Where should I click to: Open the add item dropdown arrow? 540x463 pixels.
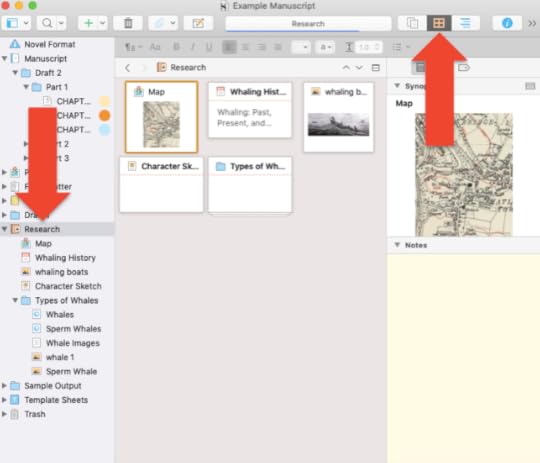(103, 23)
